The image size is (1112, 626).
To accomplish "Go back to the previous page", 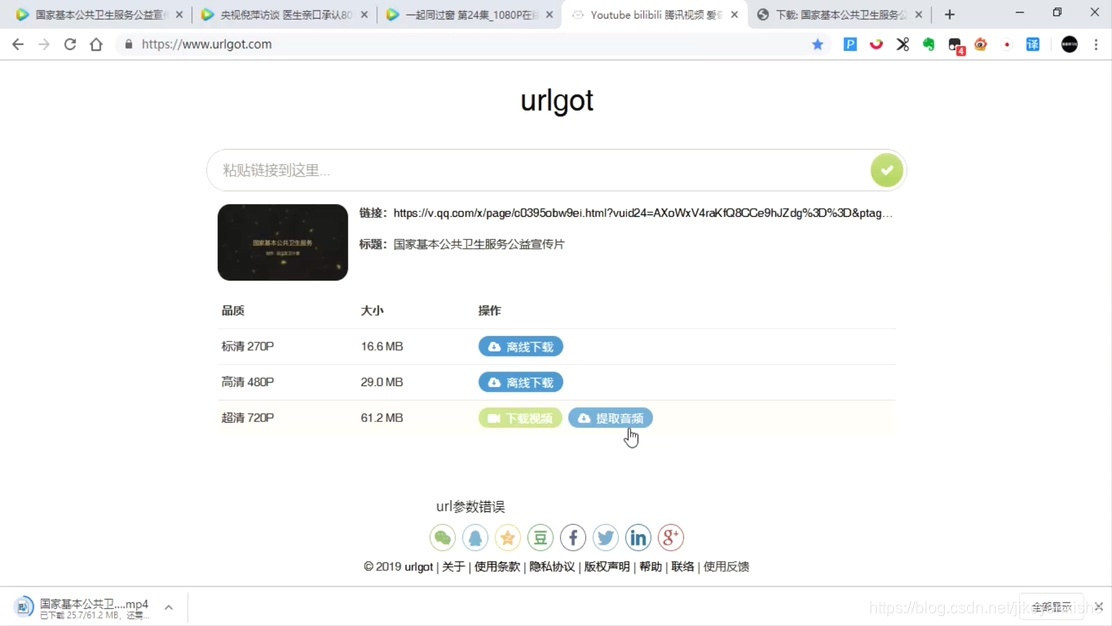I will 18,44.
